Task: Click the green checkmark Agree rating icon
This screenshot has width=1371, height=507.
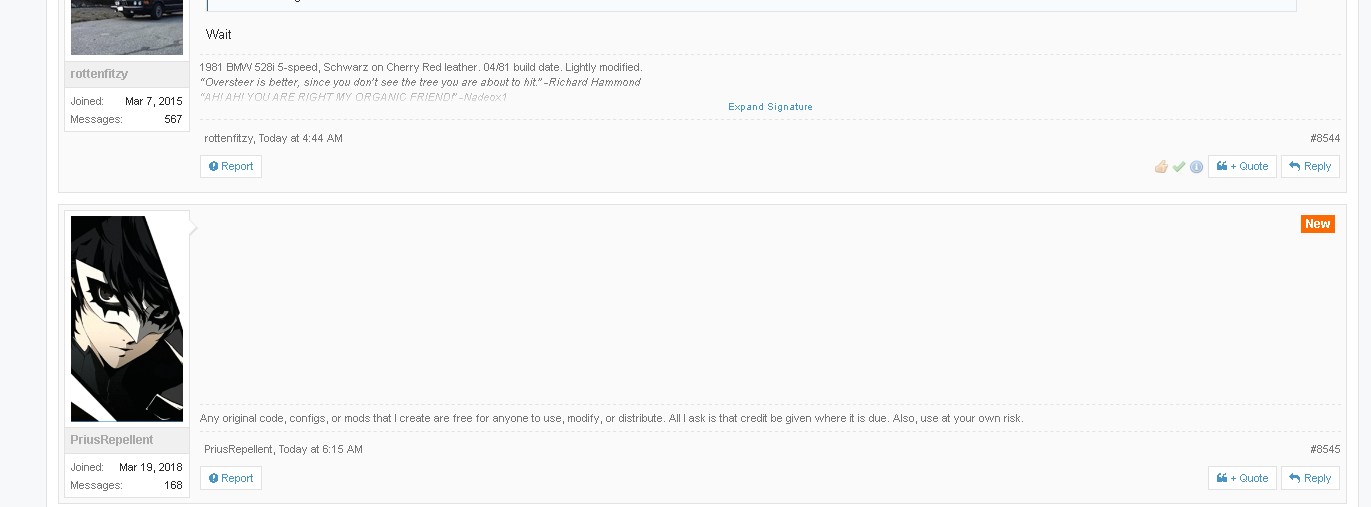Action: pos(1179,167)
